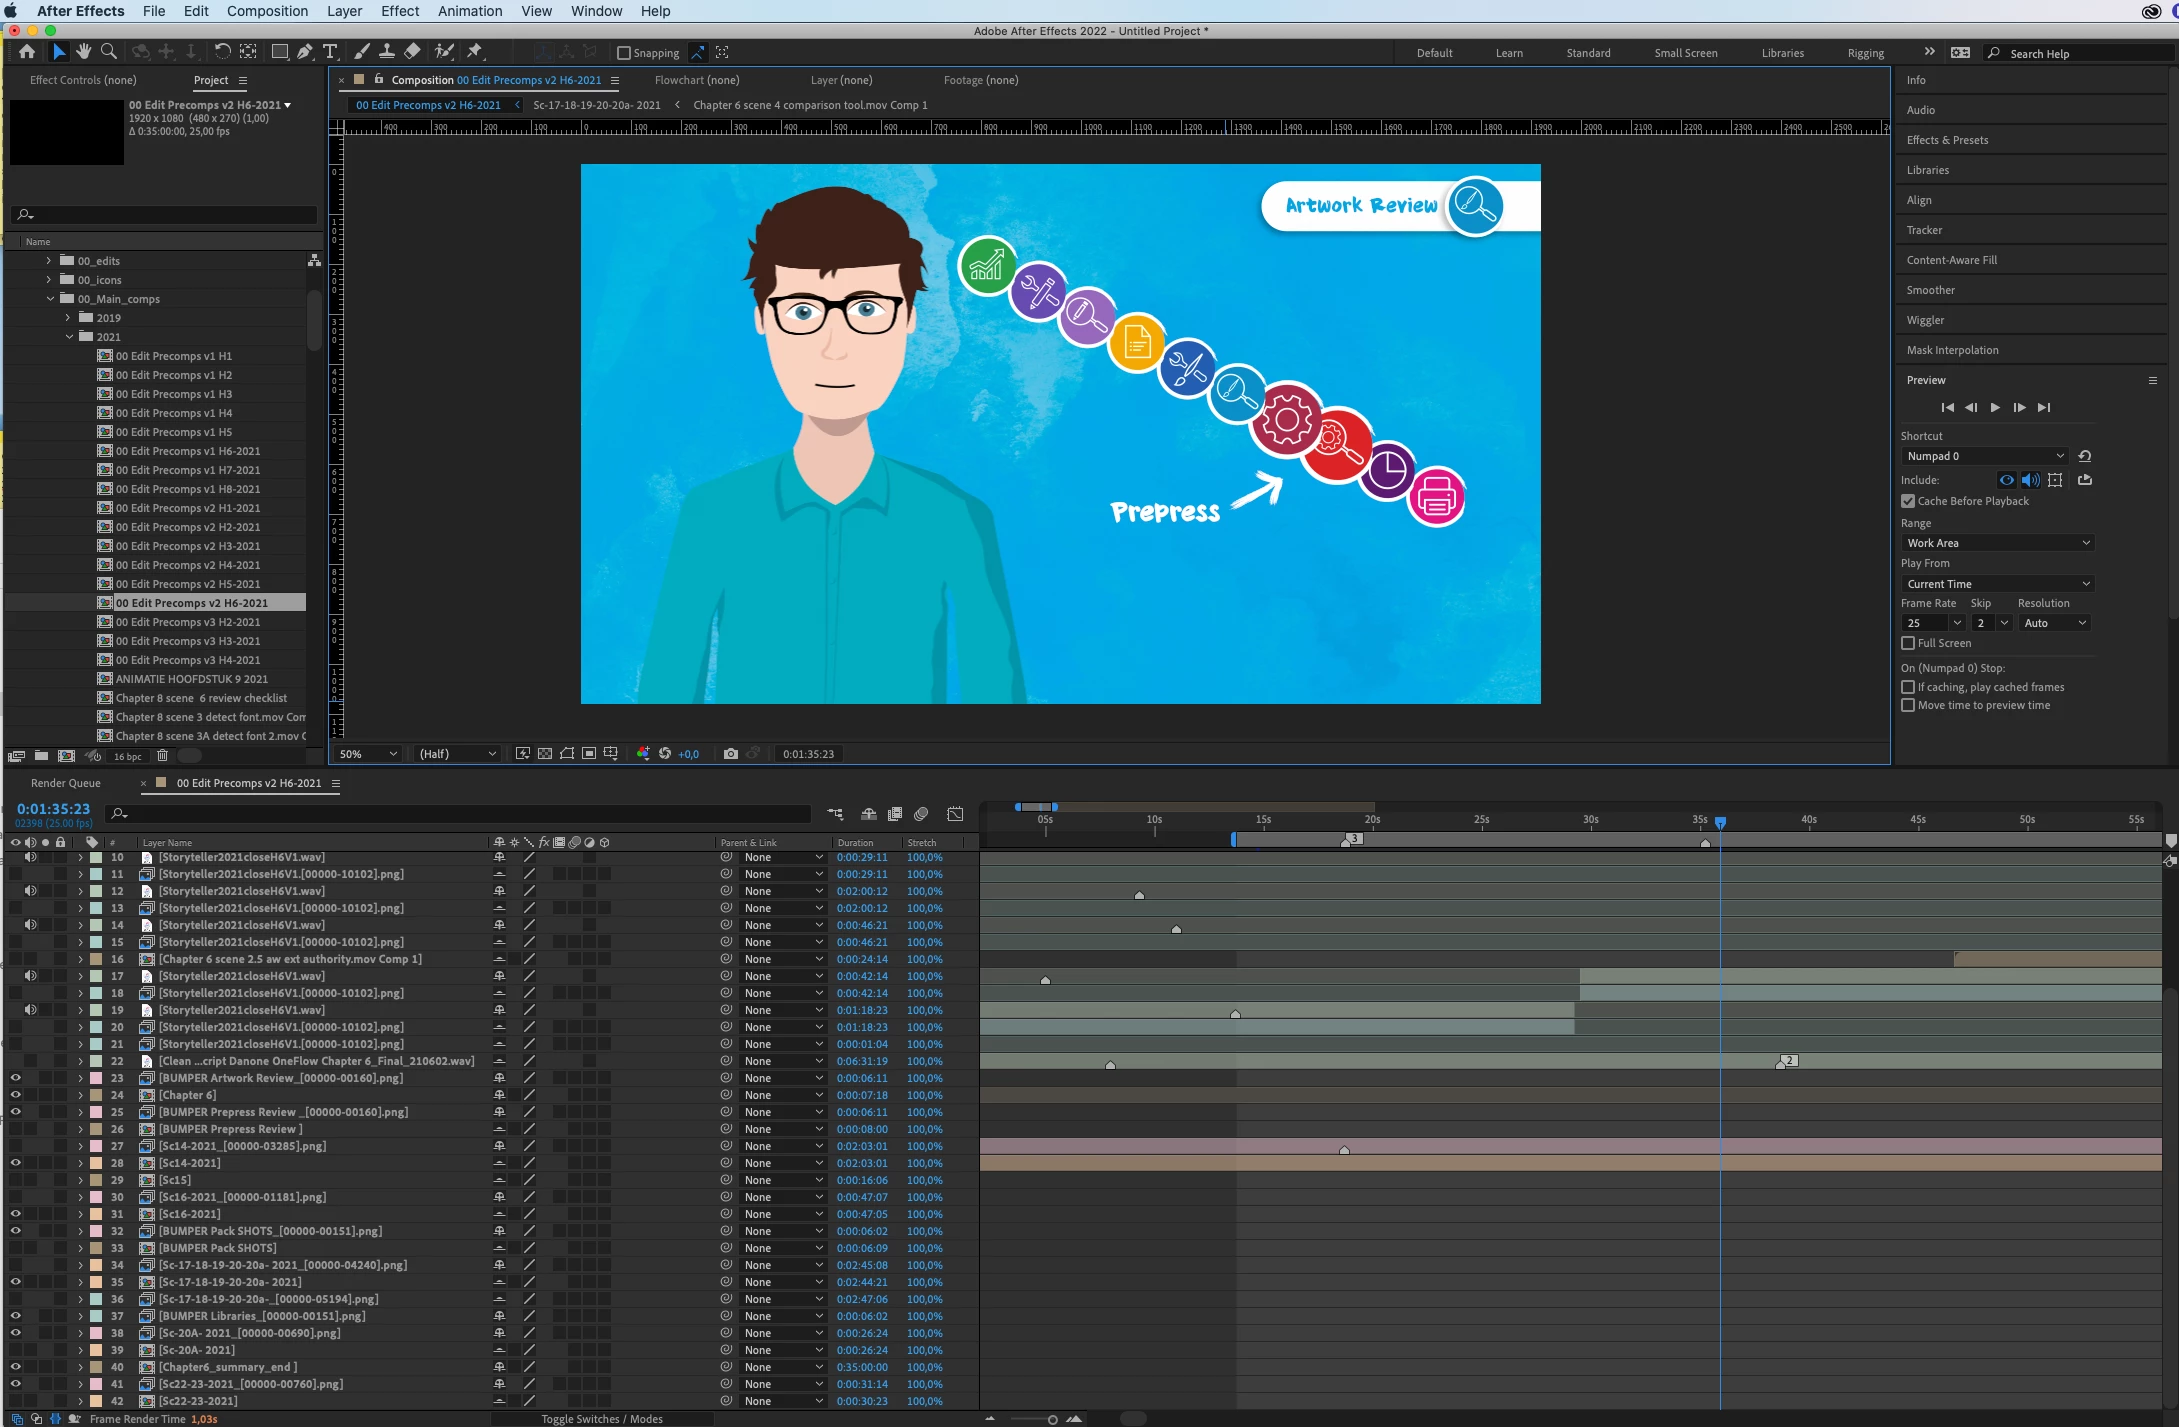
Task: Enable the Snapping checkbox
Action: pos(624,53)
